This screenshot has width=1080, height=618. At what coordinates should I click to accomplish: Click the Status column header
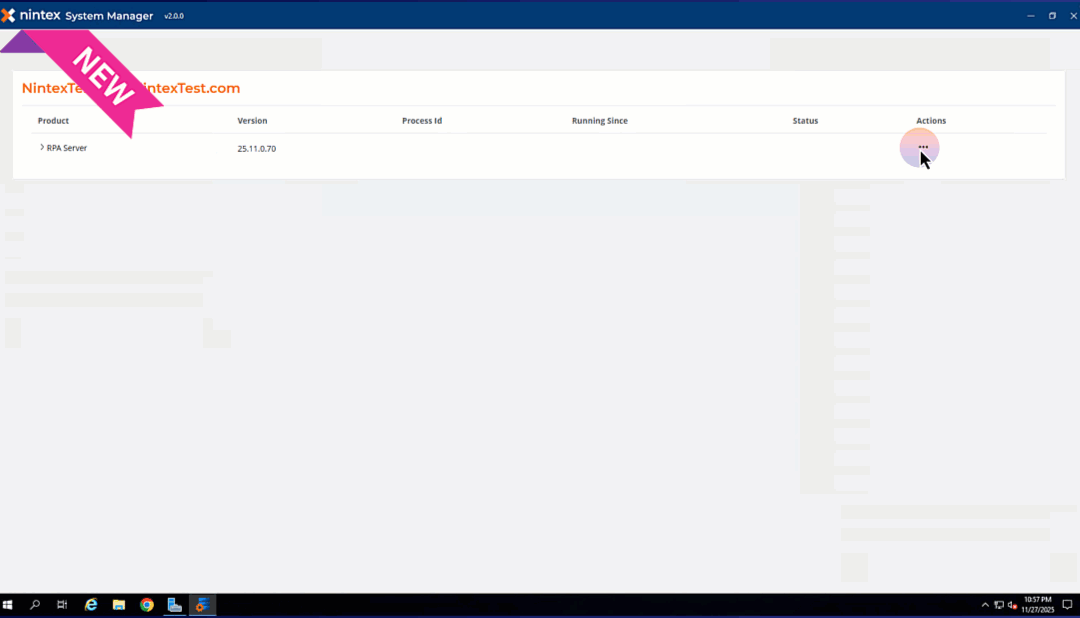pyautogui.click(x=805, y=121)
